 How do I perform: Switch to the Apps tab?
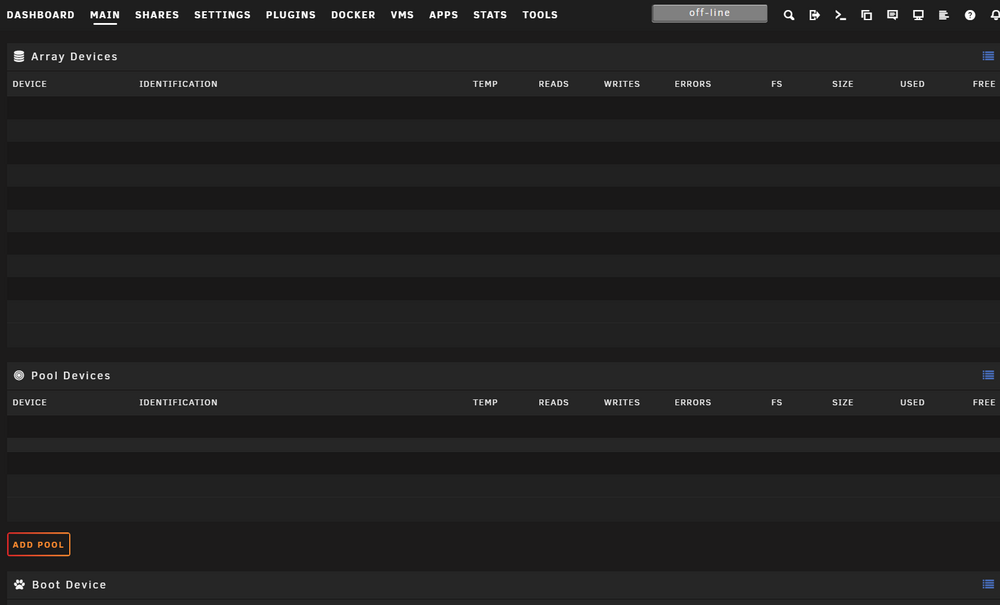(x=443, y=15)
